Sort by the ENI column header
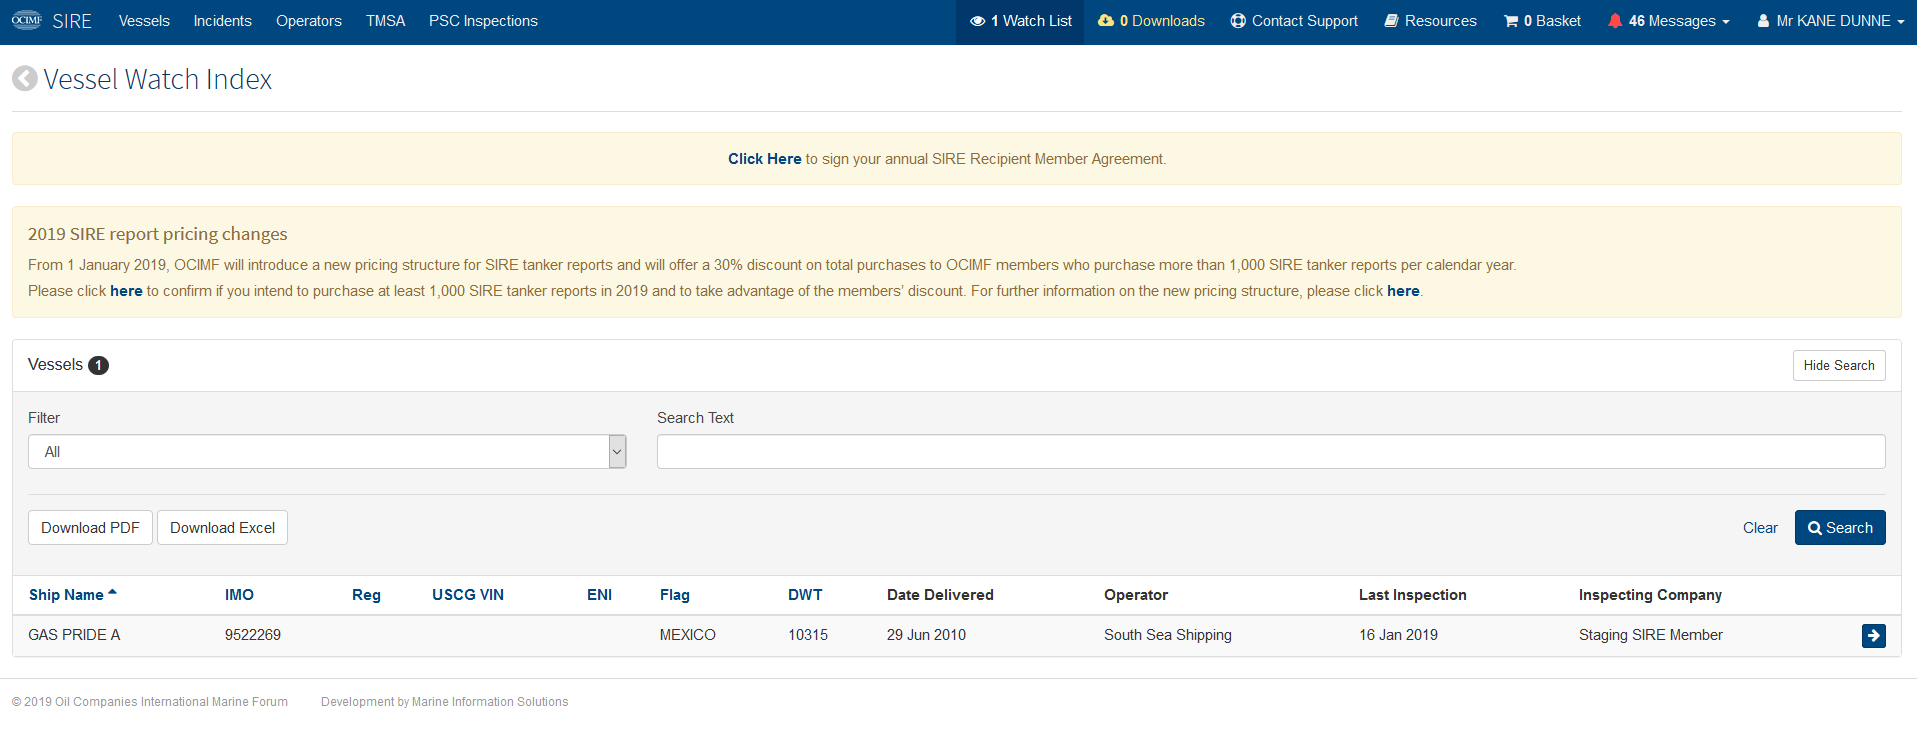Image resolution: width=1917 pixels, height=737 pixels. 599,595
